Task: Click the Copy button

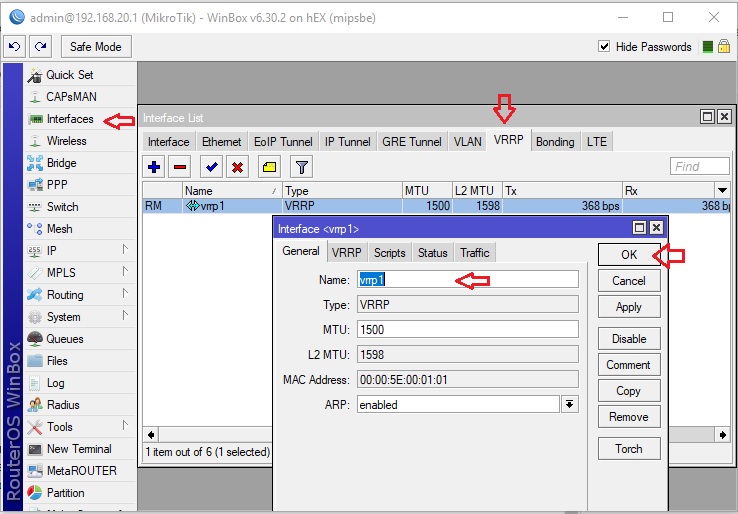Action: (x=629, y=391)
